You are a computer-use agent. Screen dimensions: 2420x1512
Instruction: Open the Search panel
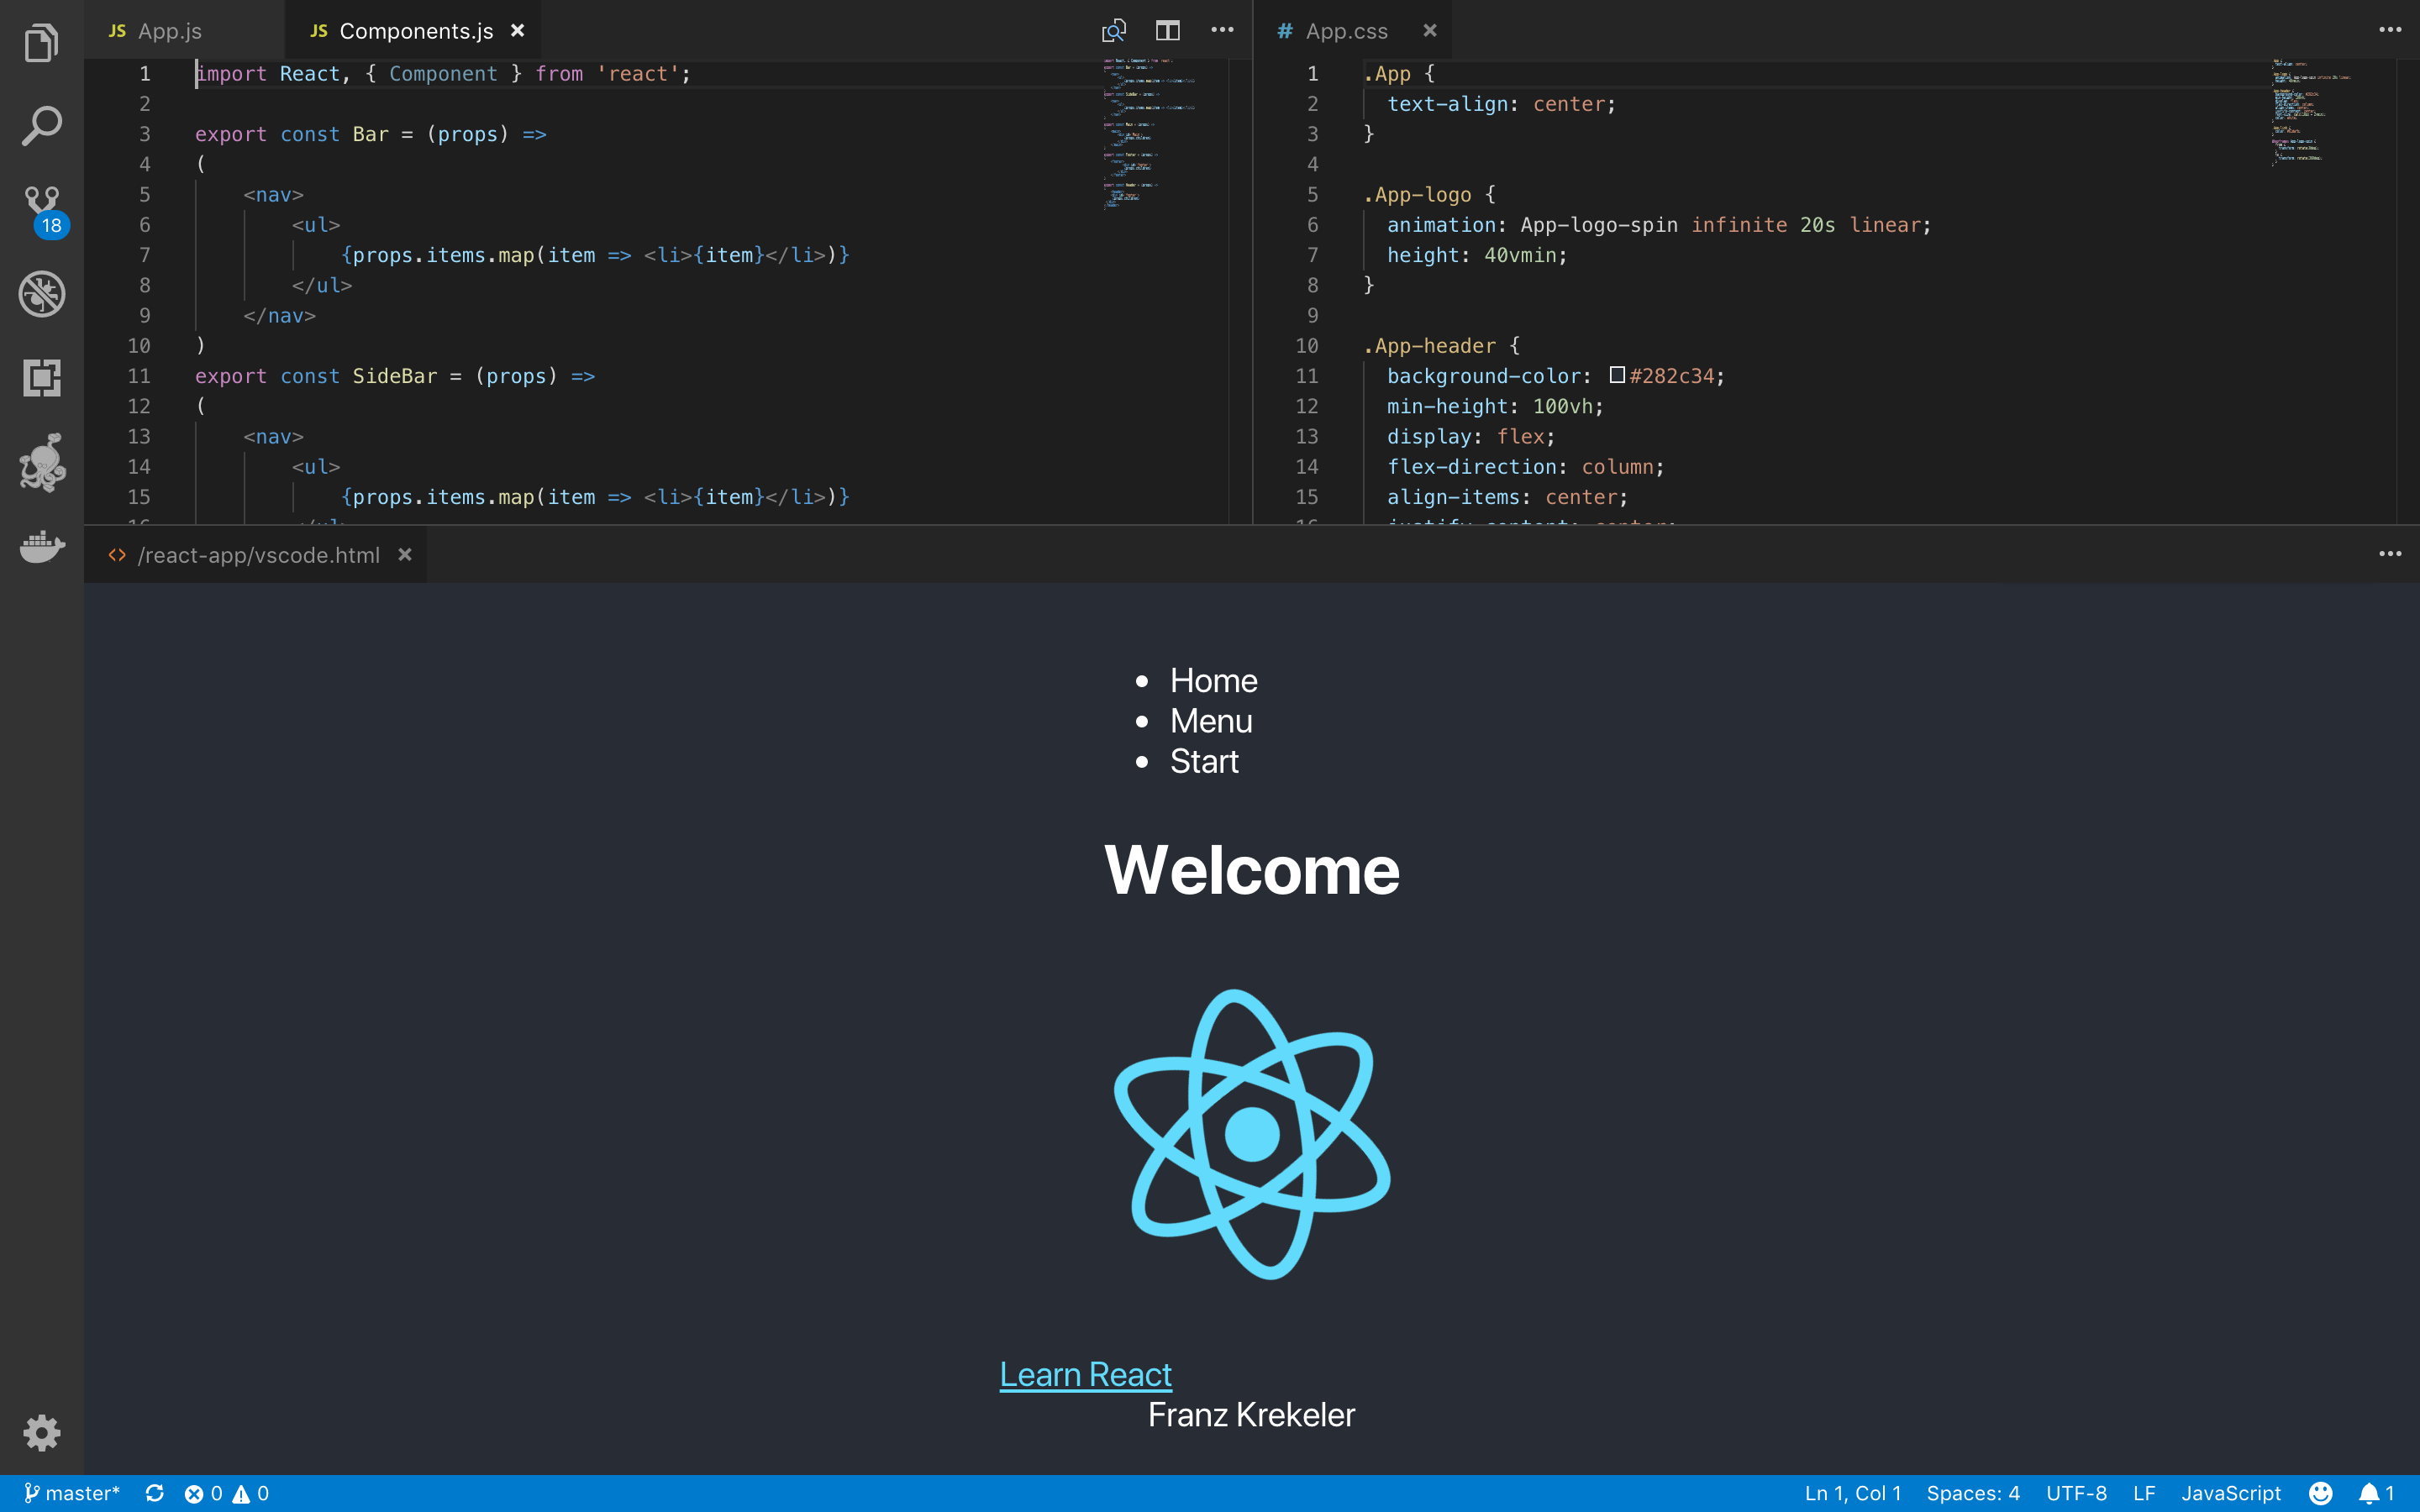[41, 126]
